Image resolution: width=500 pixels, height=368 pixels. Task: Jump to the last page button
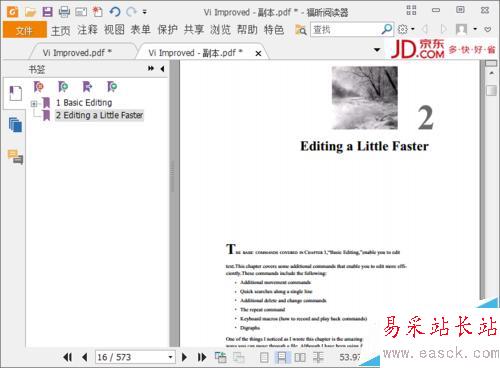coord(202,357)
